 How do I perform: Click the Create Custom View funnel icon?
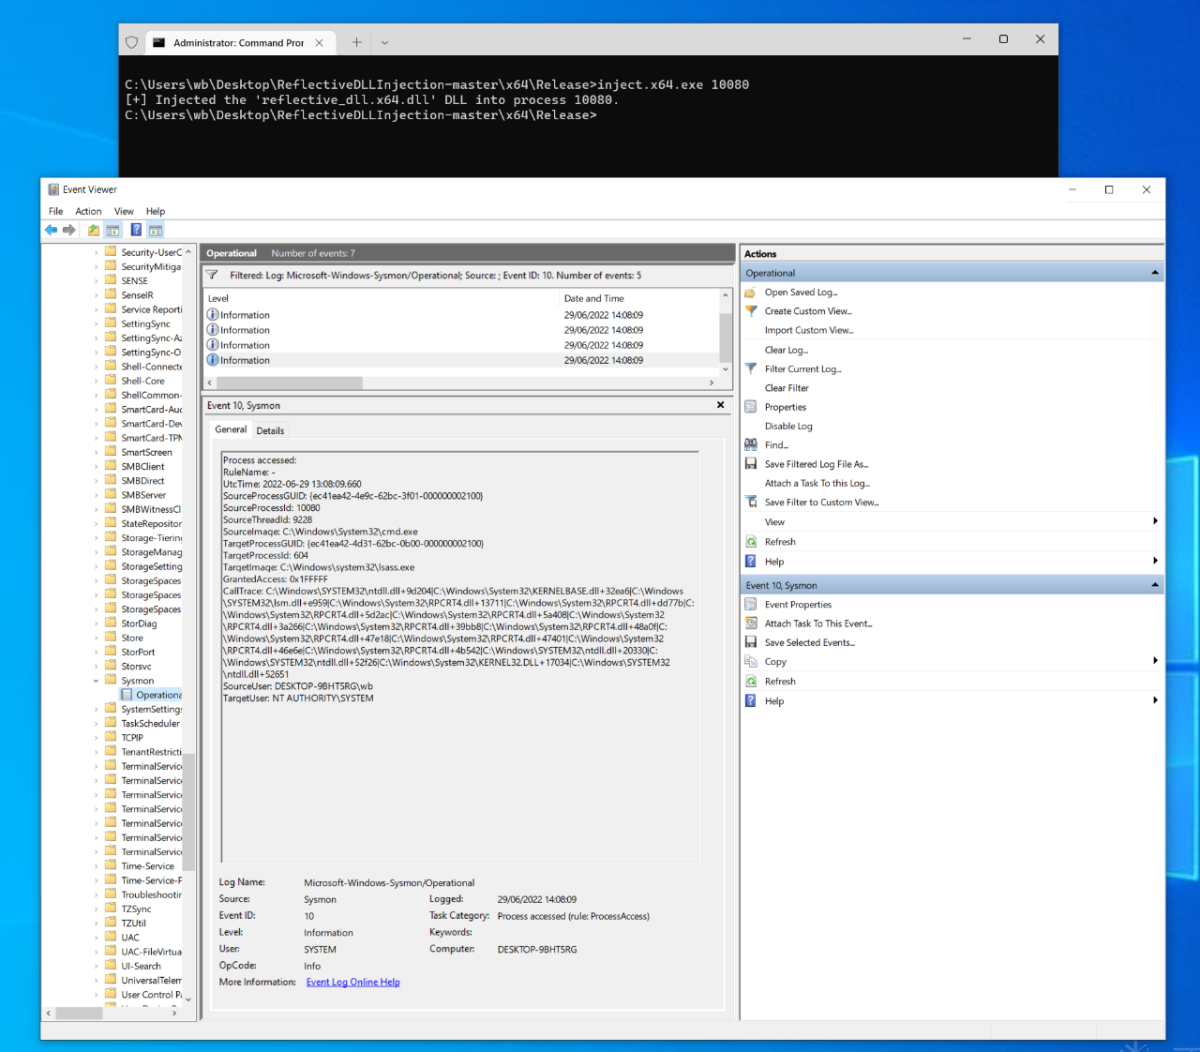751,311
